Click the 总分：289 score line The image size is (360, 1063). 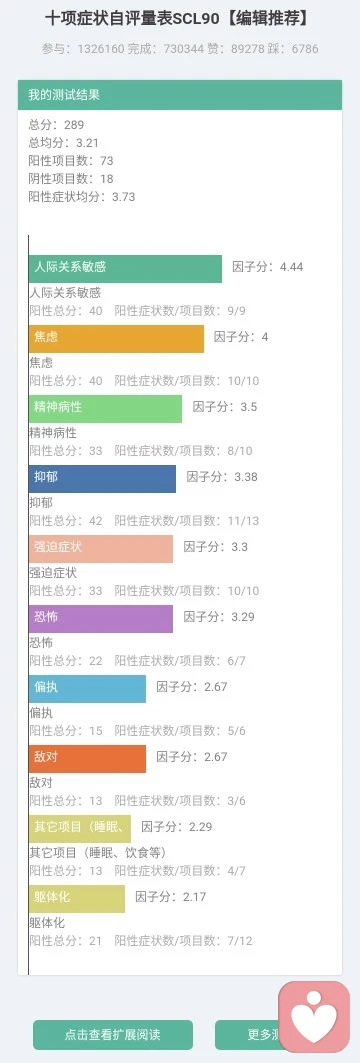56,125
